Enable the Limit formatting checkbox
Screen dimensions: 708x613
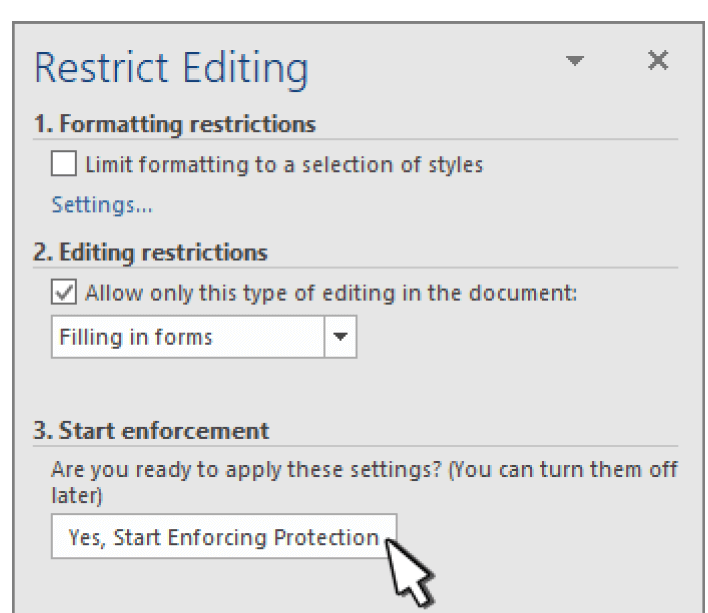(64, 163)
